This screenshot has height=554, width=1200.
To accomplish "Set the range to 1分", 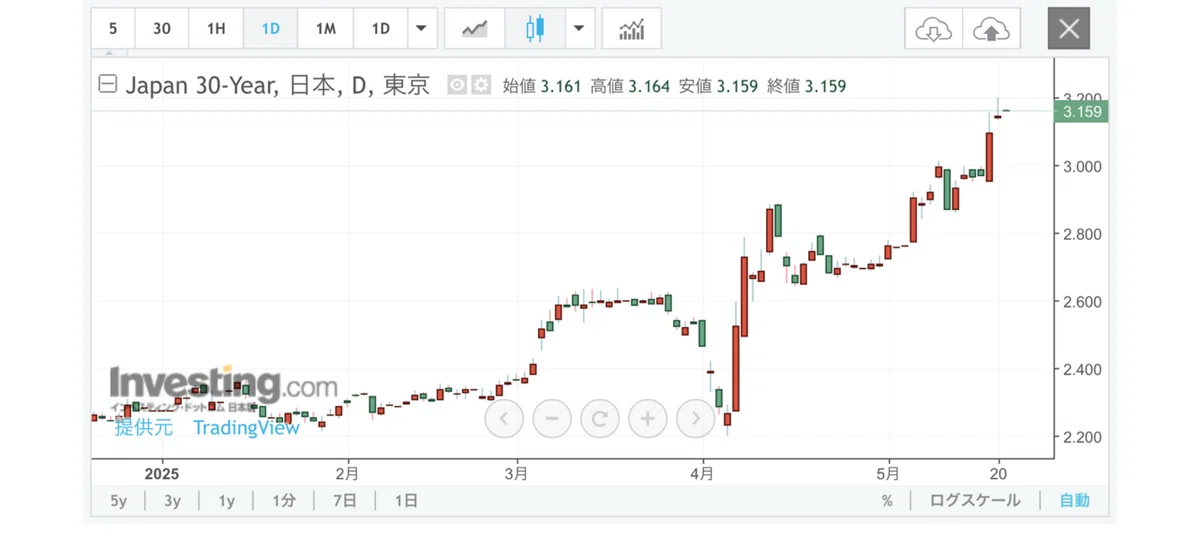I will coord(284,501).
